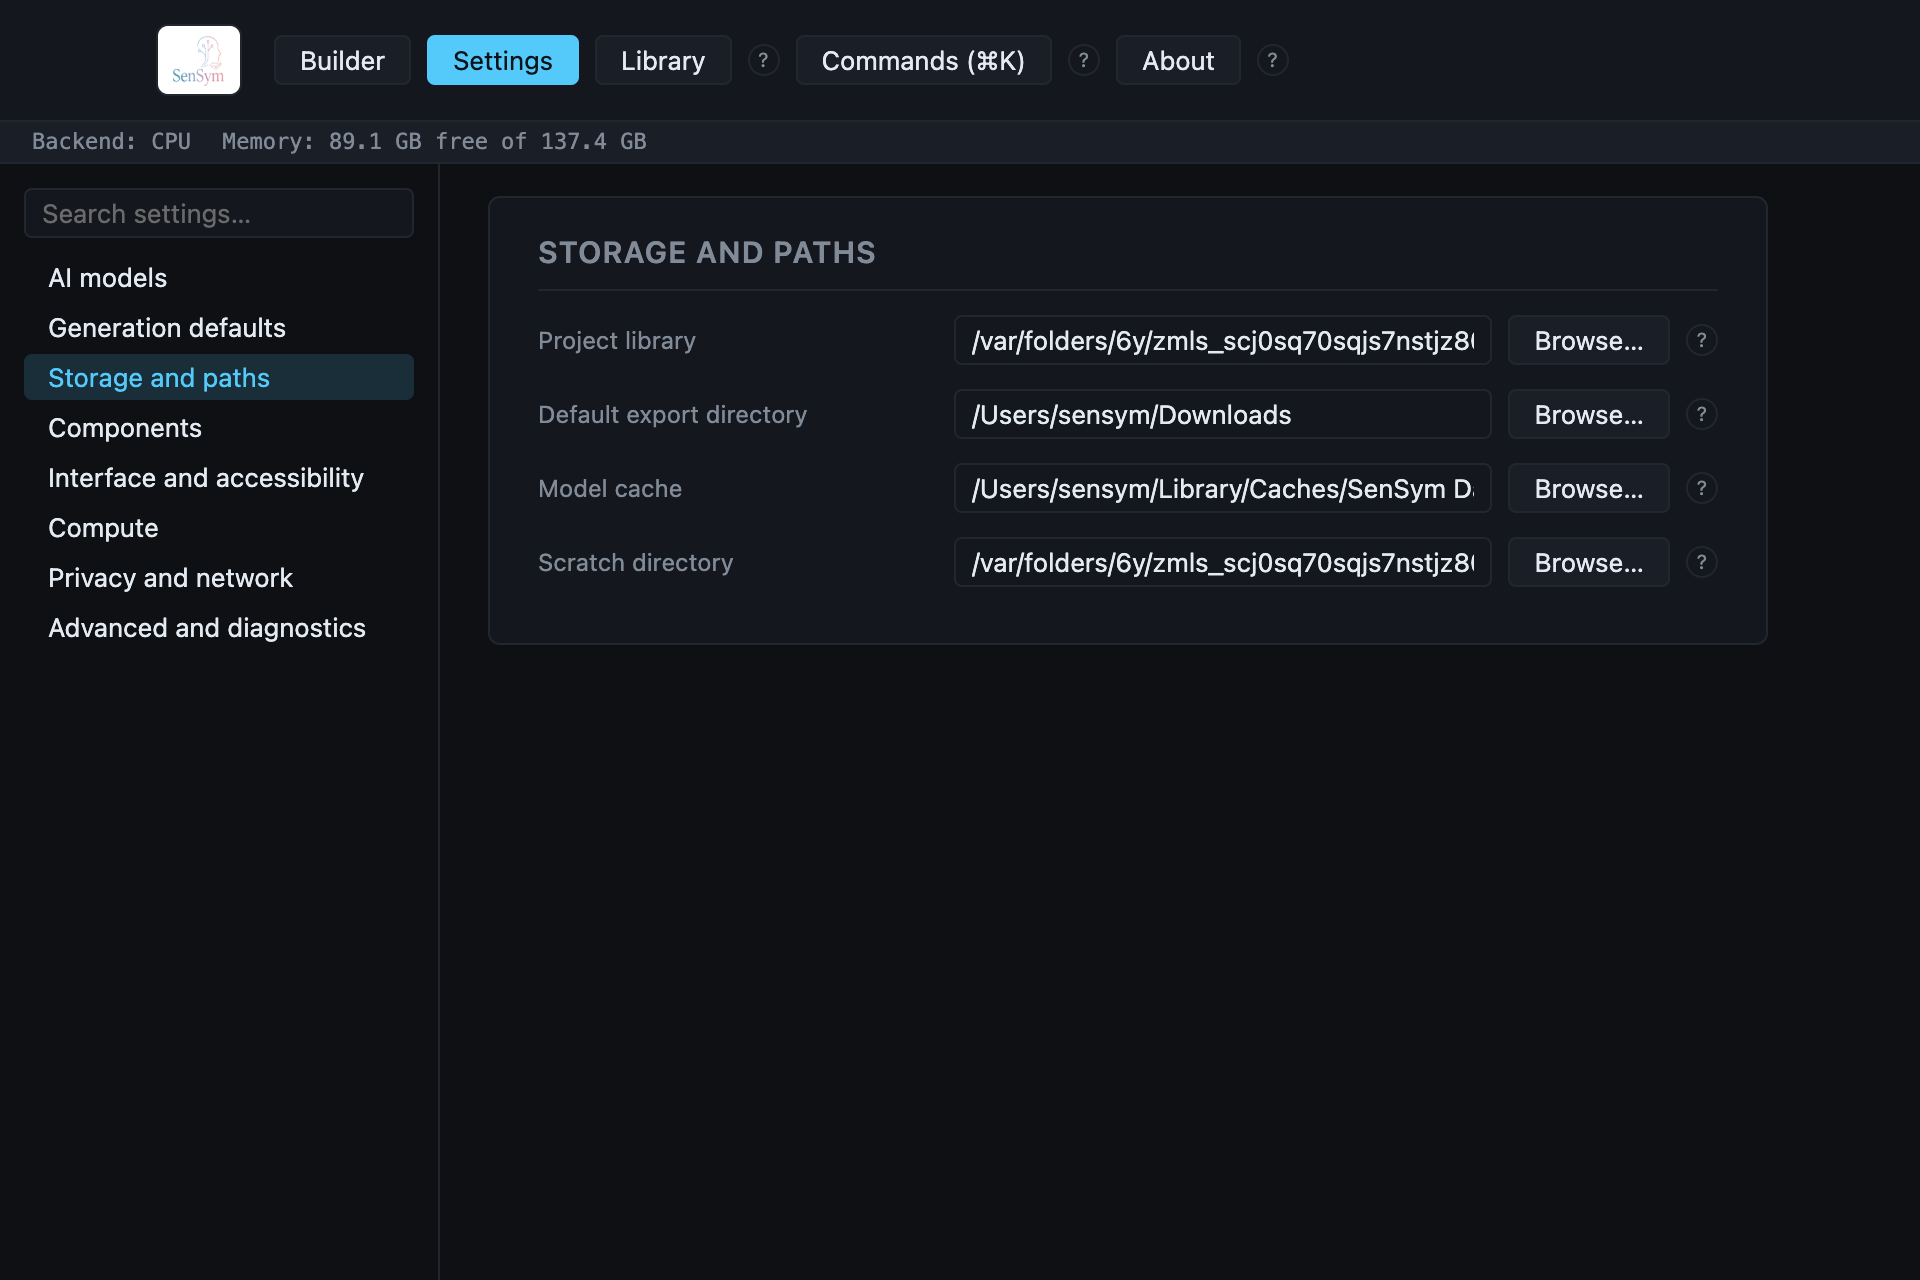Focus the Search settings field
Viewport: 1920px width, 1280px height.
[219, 213]
